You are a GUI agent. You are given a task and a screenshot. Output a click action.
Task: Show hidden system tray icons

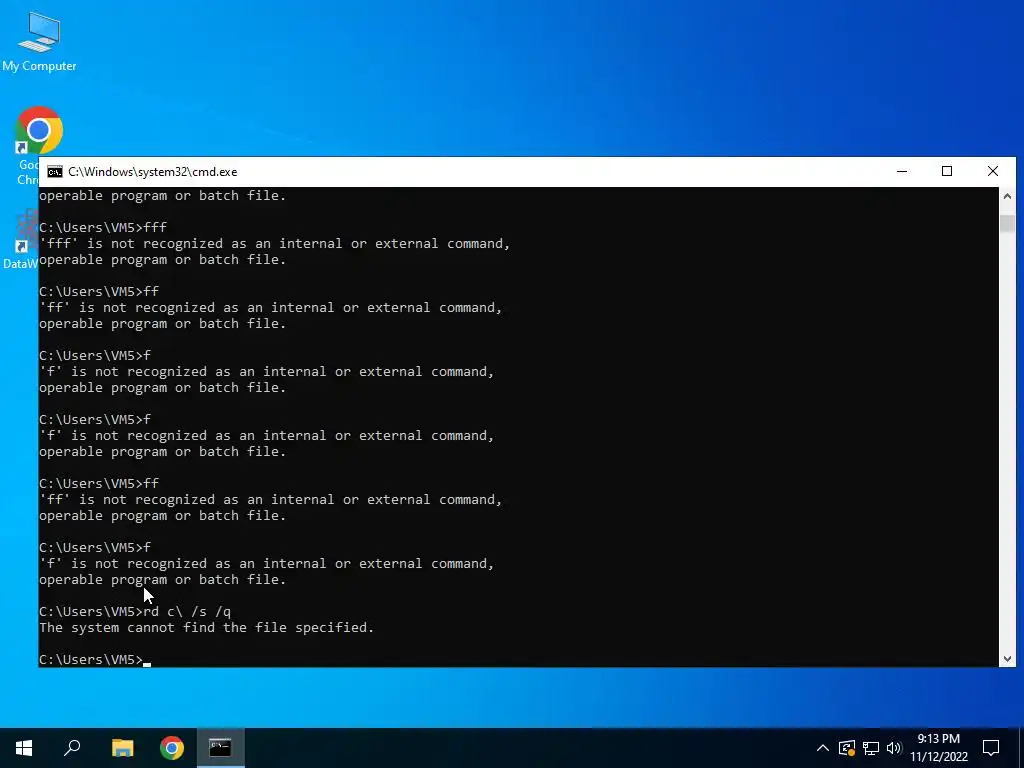[823, 748]
